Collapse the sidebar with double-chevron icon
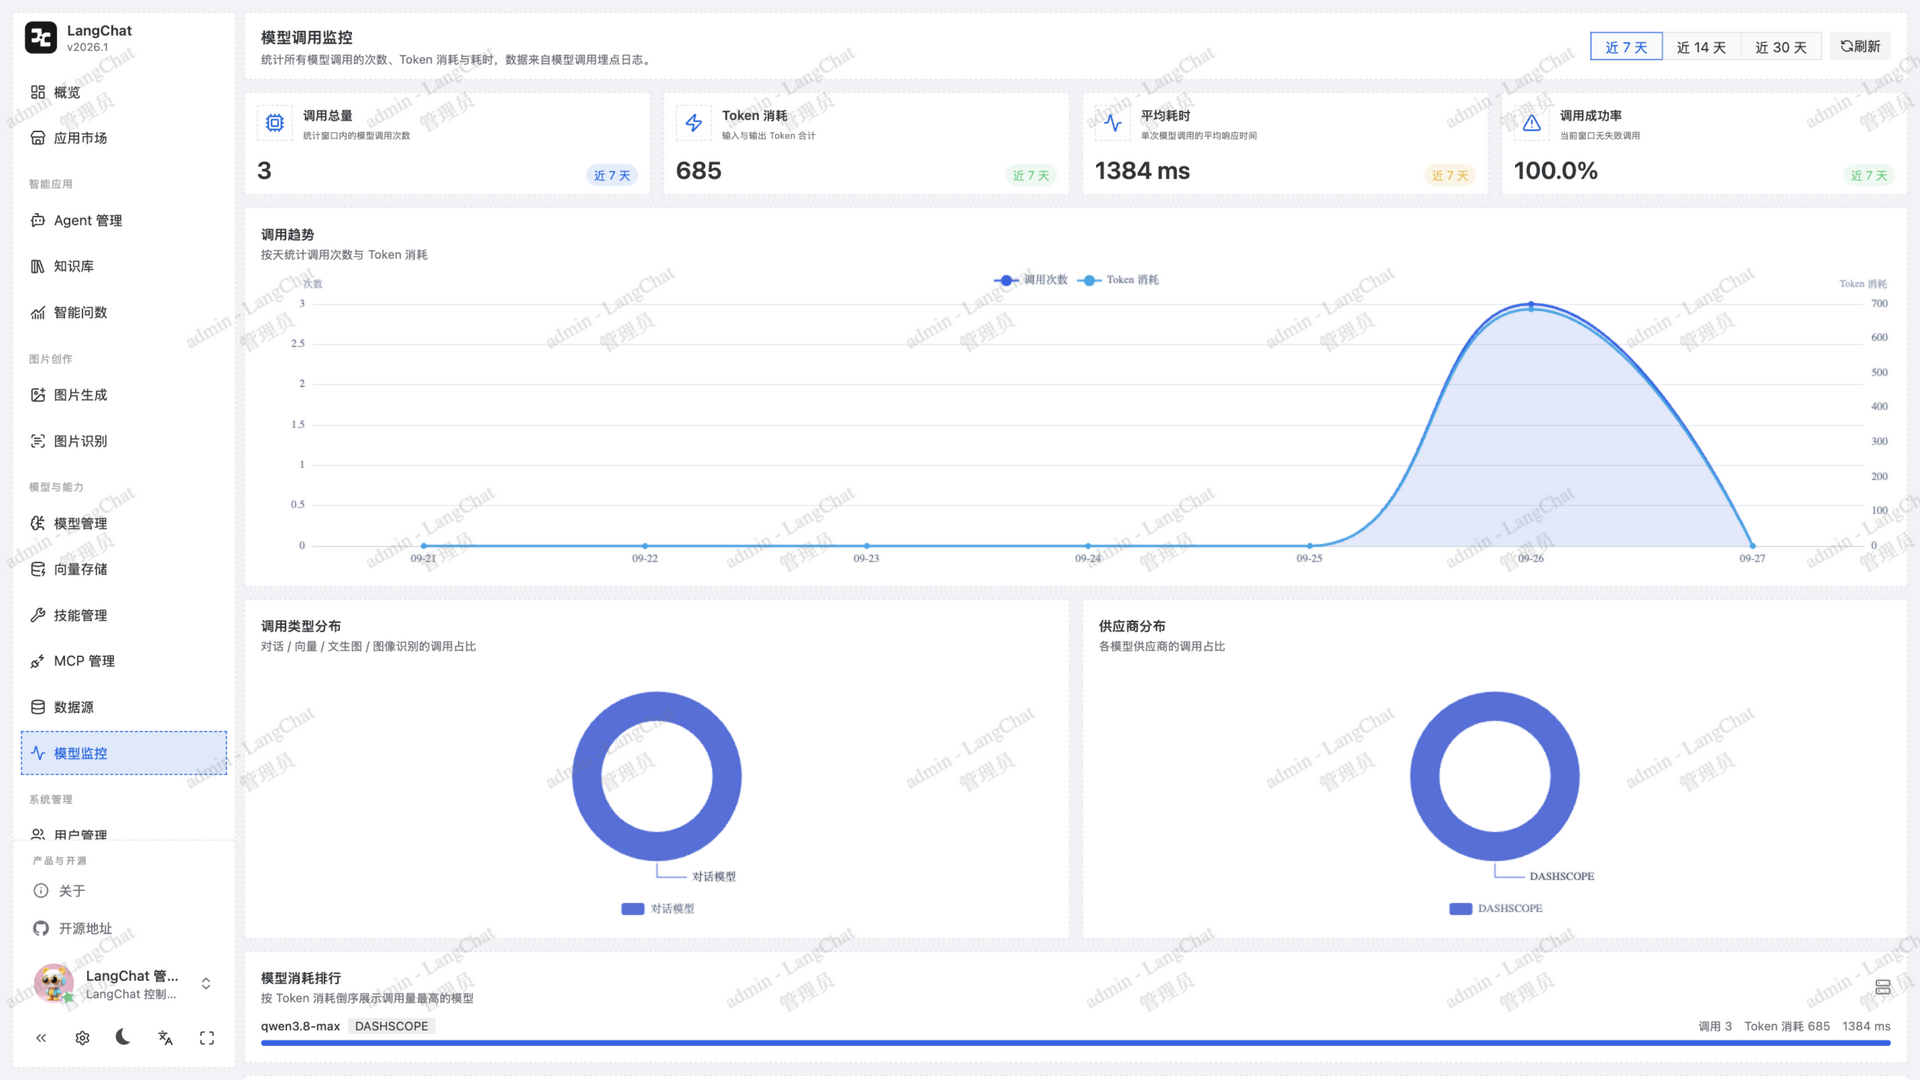The image size is (1920, 1080). [x=41, y=1038]
